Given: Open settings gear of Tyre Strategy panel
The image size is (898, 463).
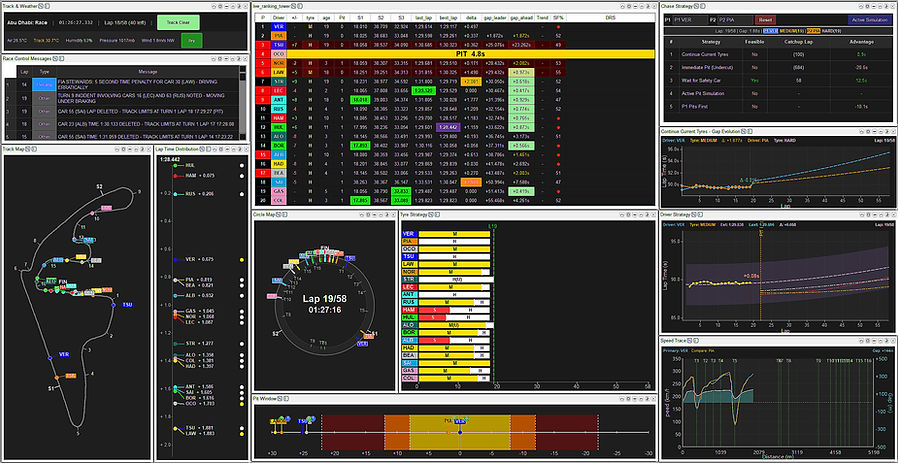Looking at the screenshot, I should pos(627,214).
